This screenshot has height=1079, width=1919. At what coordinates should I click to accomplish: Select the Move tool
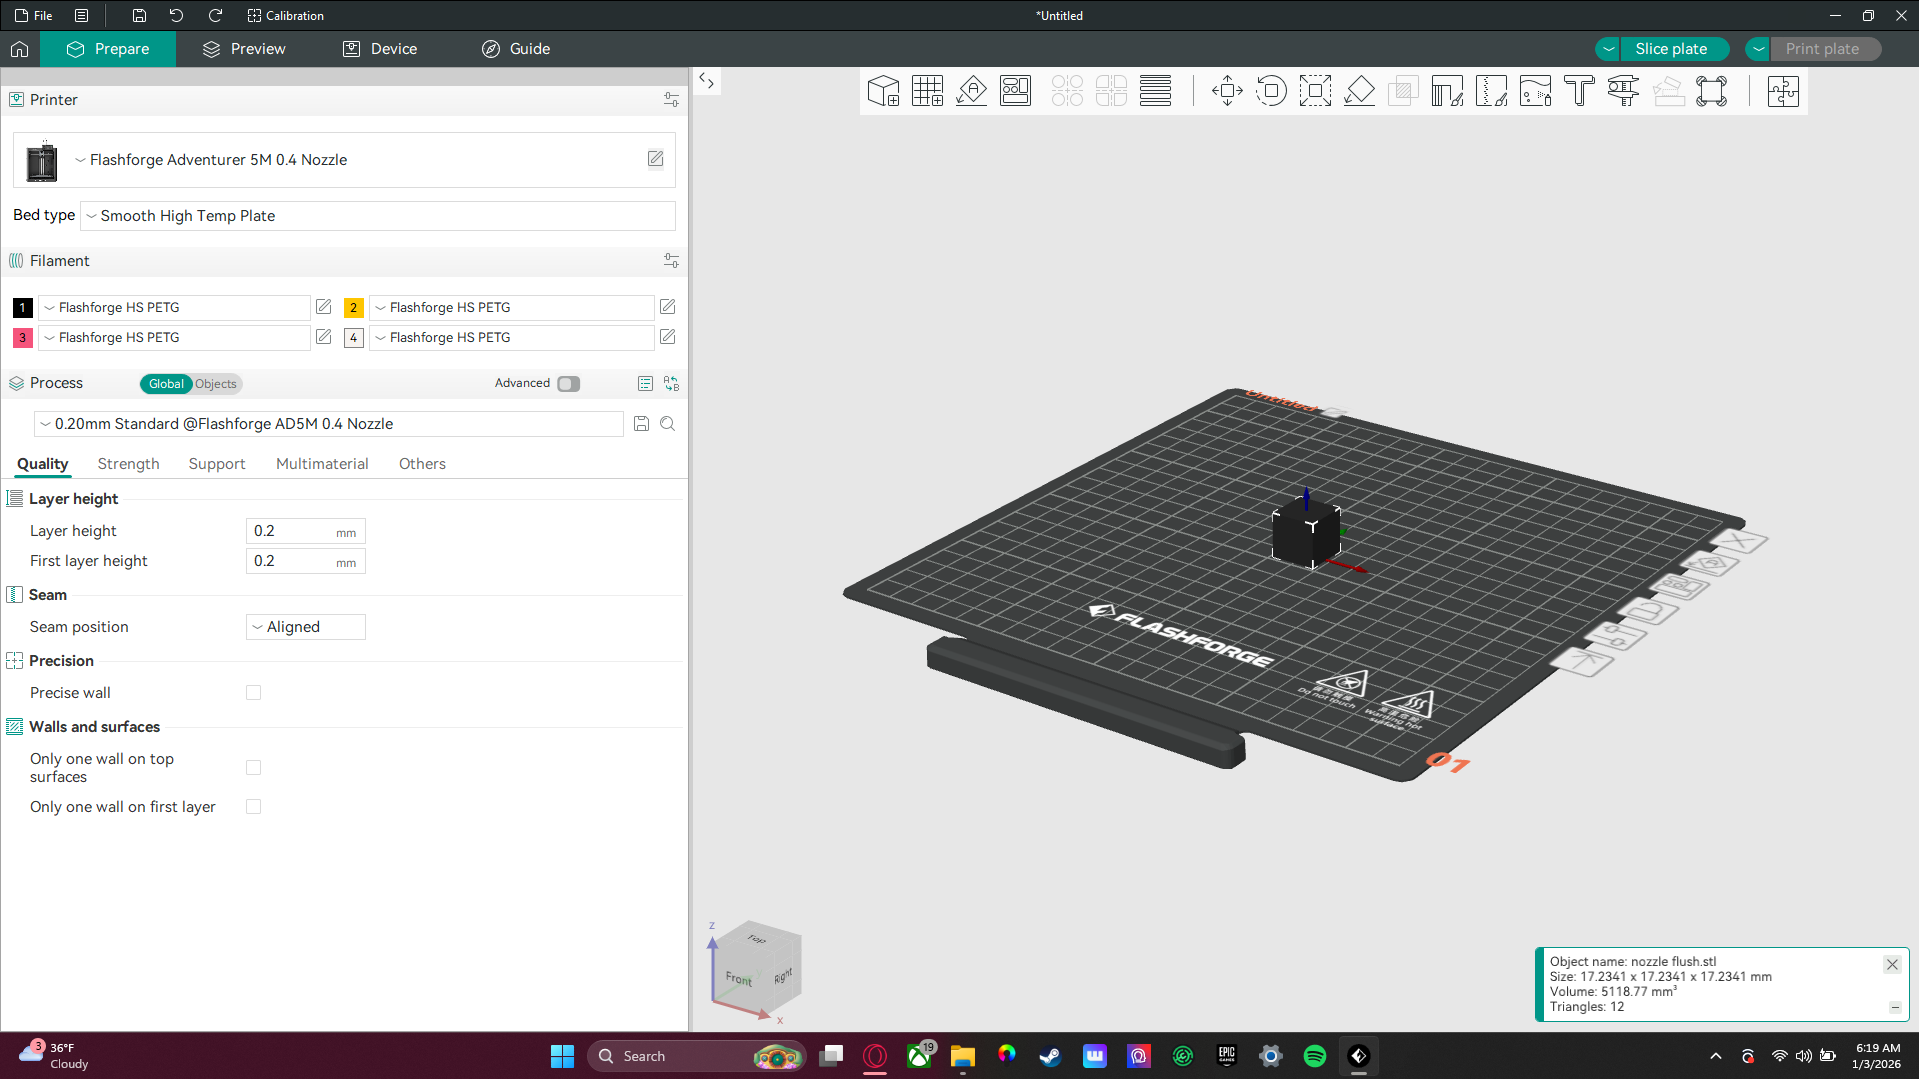1227,91
